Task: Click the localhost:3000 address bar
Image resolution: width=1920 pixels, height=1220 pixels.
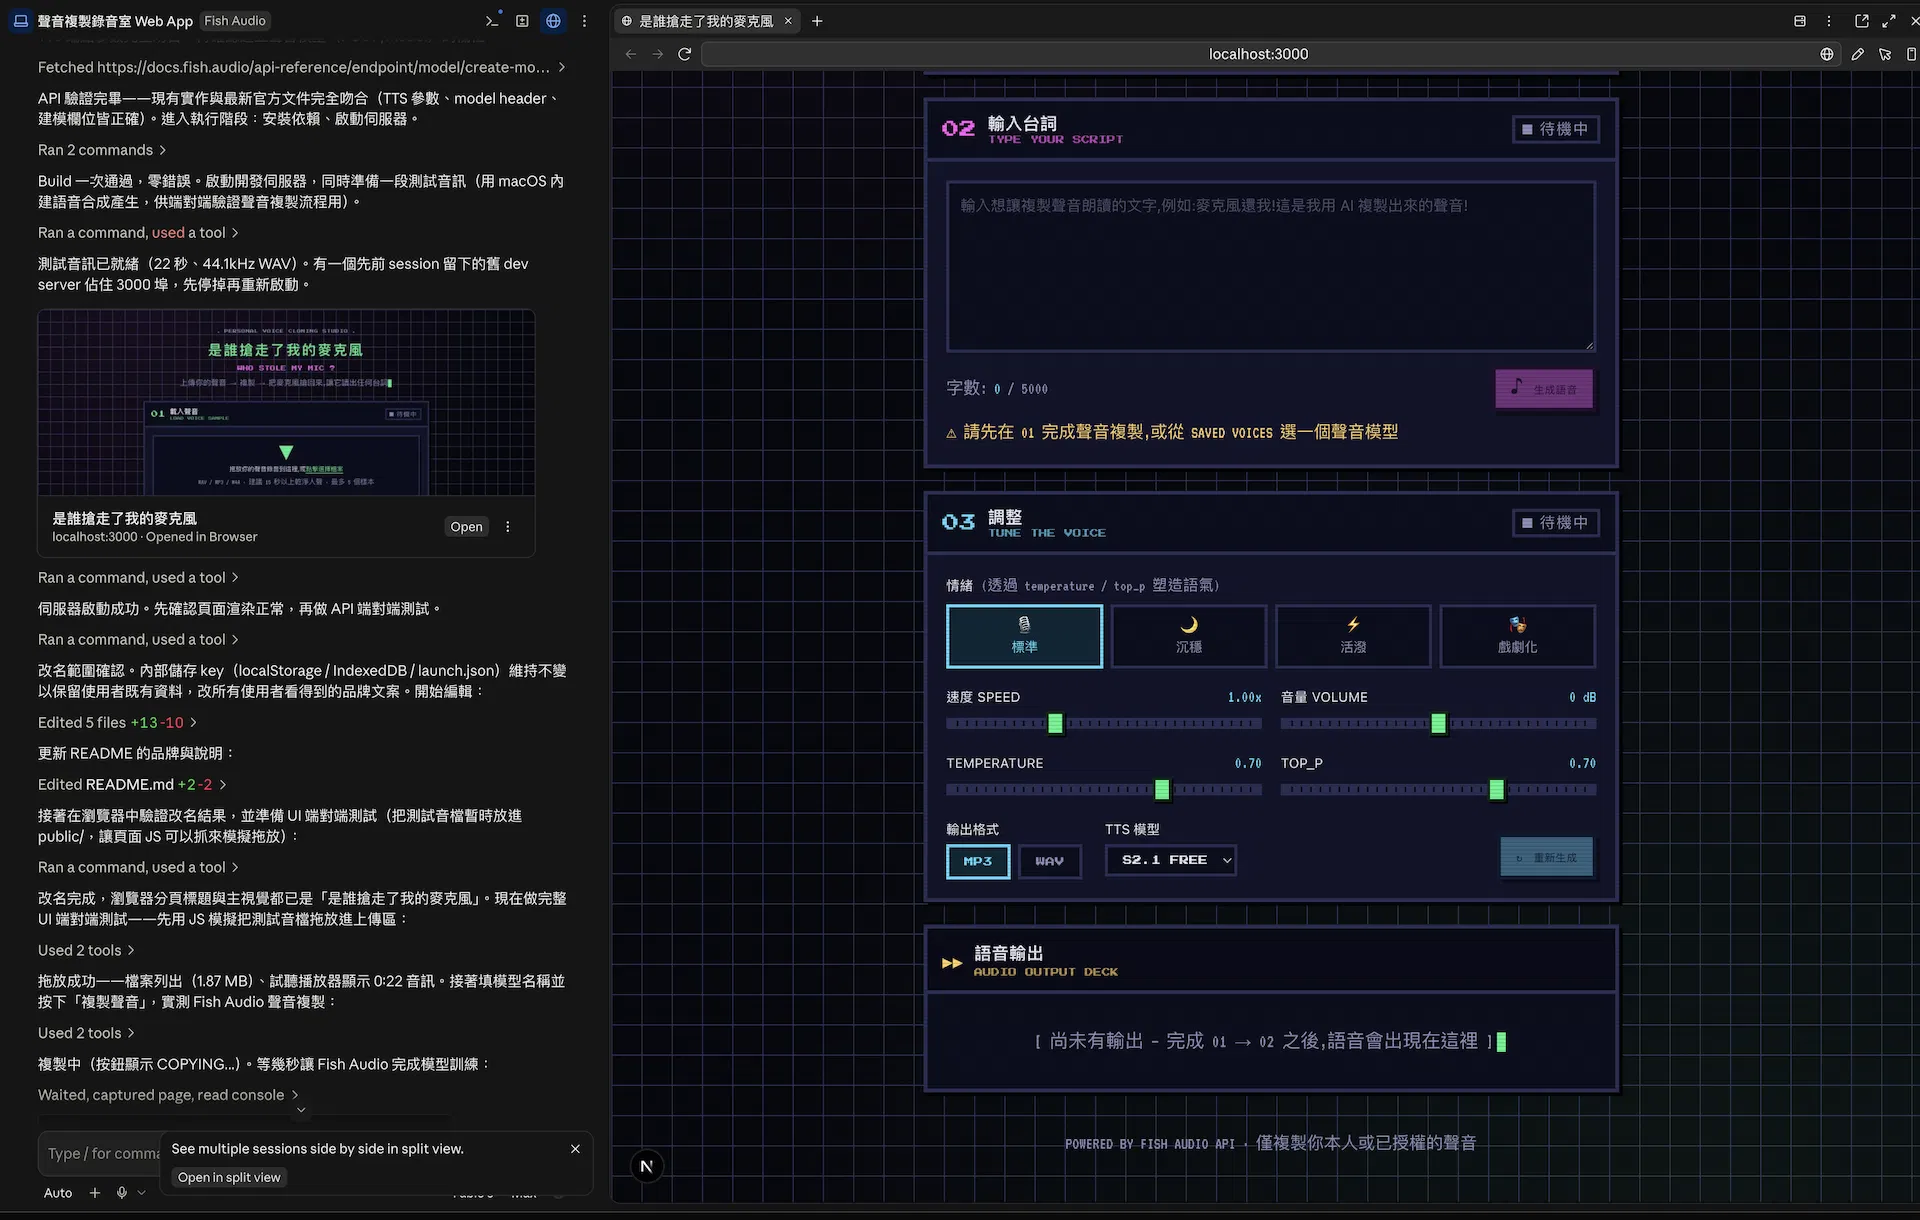Action: point(1258,54)
